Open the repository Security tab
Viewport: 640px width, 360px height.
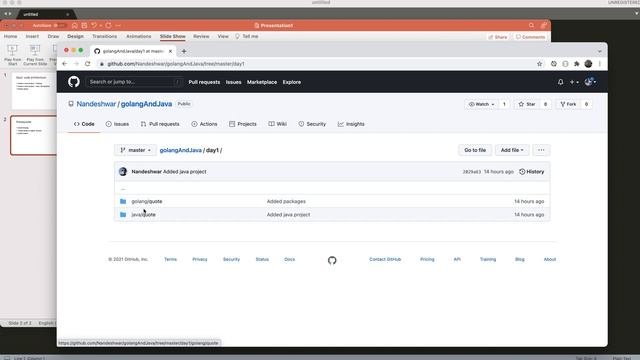(x=312, y=124)
